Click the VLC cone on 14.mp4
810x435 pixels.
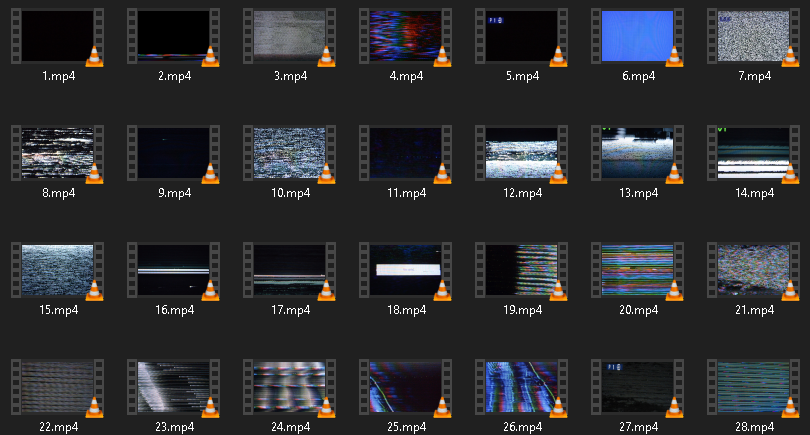click(790, 173)
